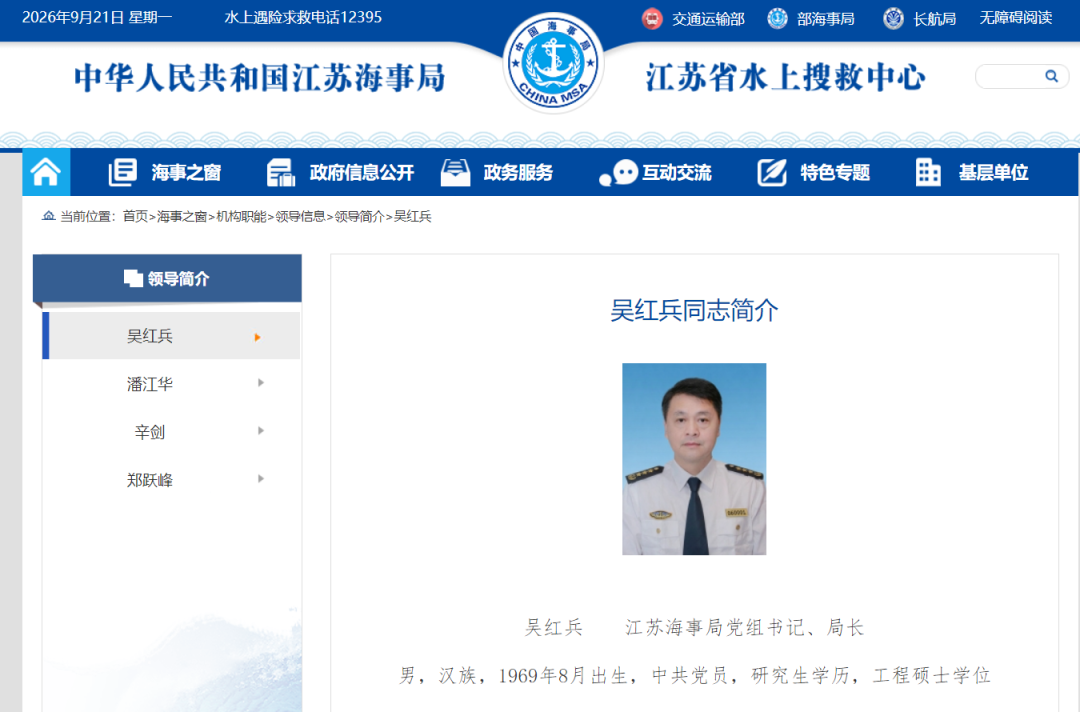Click the 领导简介 sidebar header icon
Viewport: 1080px width, 712px height.
tap(133, 278)
